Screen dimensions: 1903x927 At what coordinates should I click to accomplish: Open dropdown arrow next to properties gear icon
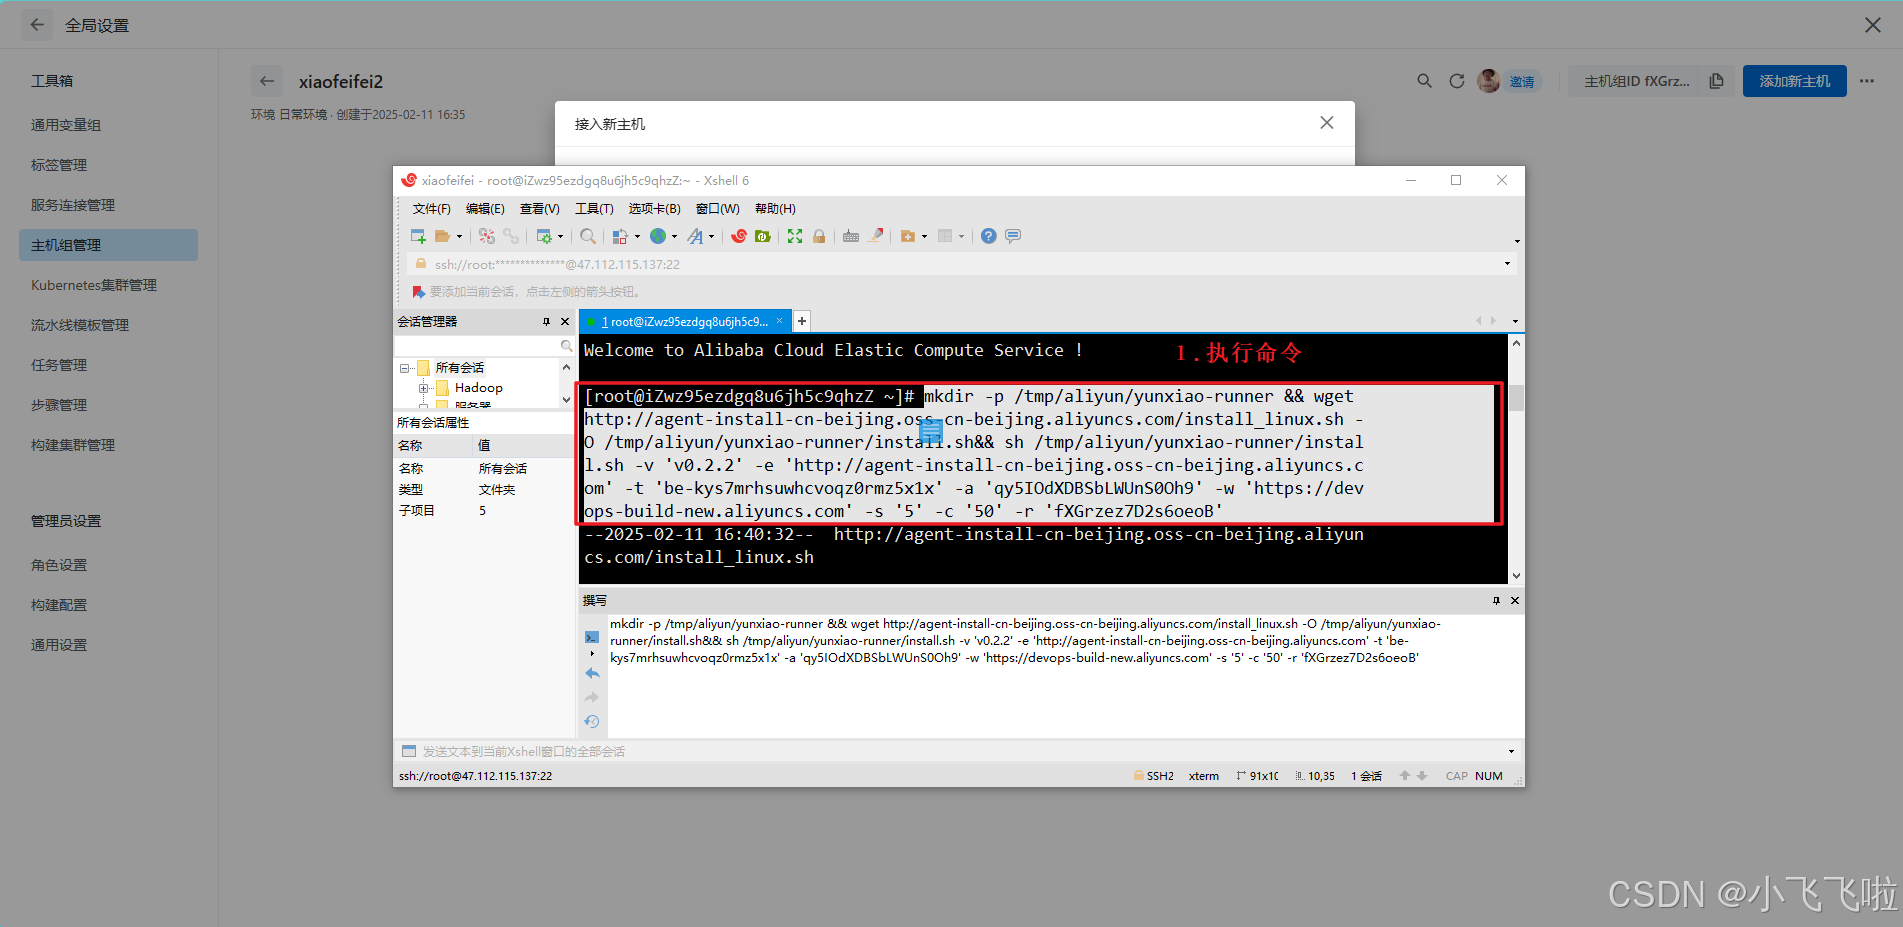(560, 237)
